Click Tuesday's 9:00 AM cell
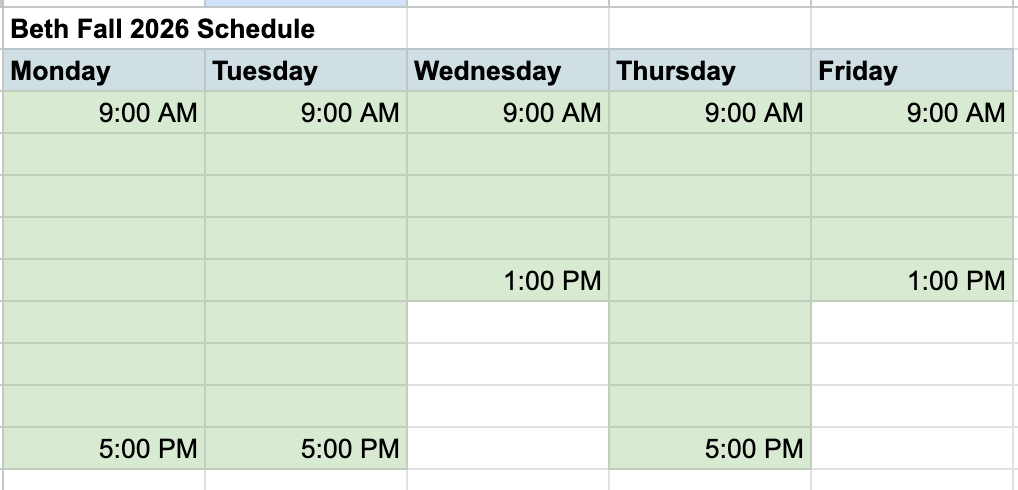 [x=306, y=112]
